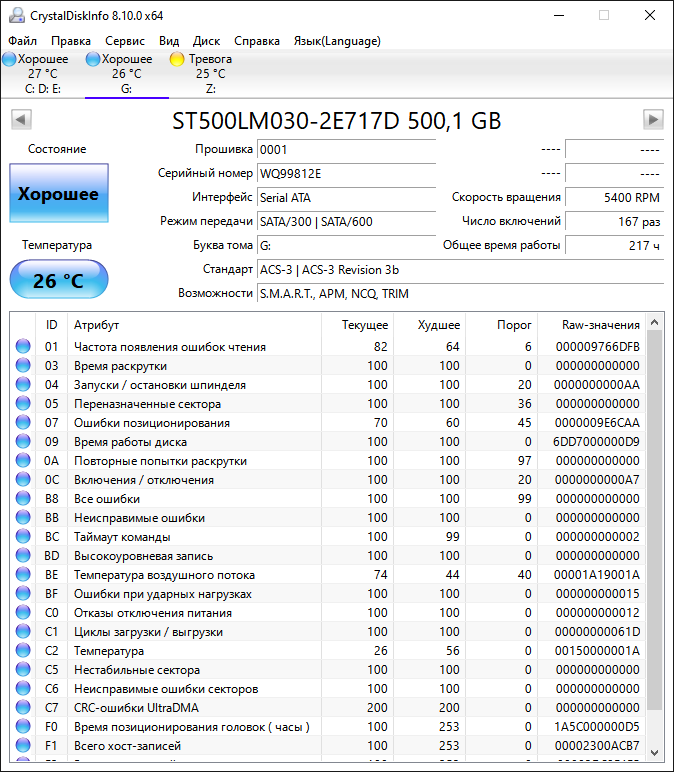Select row Высокоуровневая запись
Viewport: 674px width, 772px height.
pyautogui.click(x=328, y=556)
